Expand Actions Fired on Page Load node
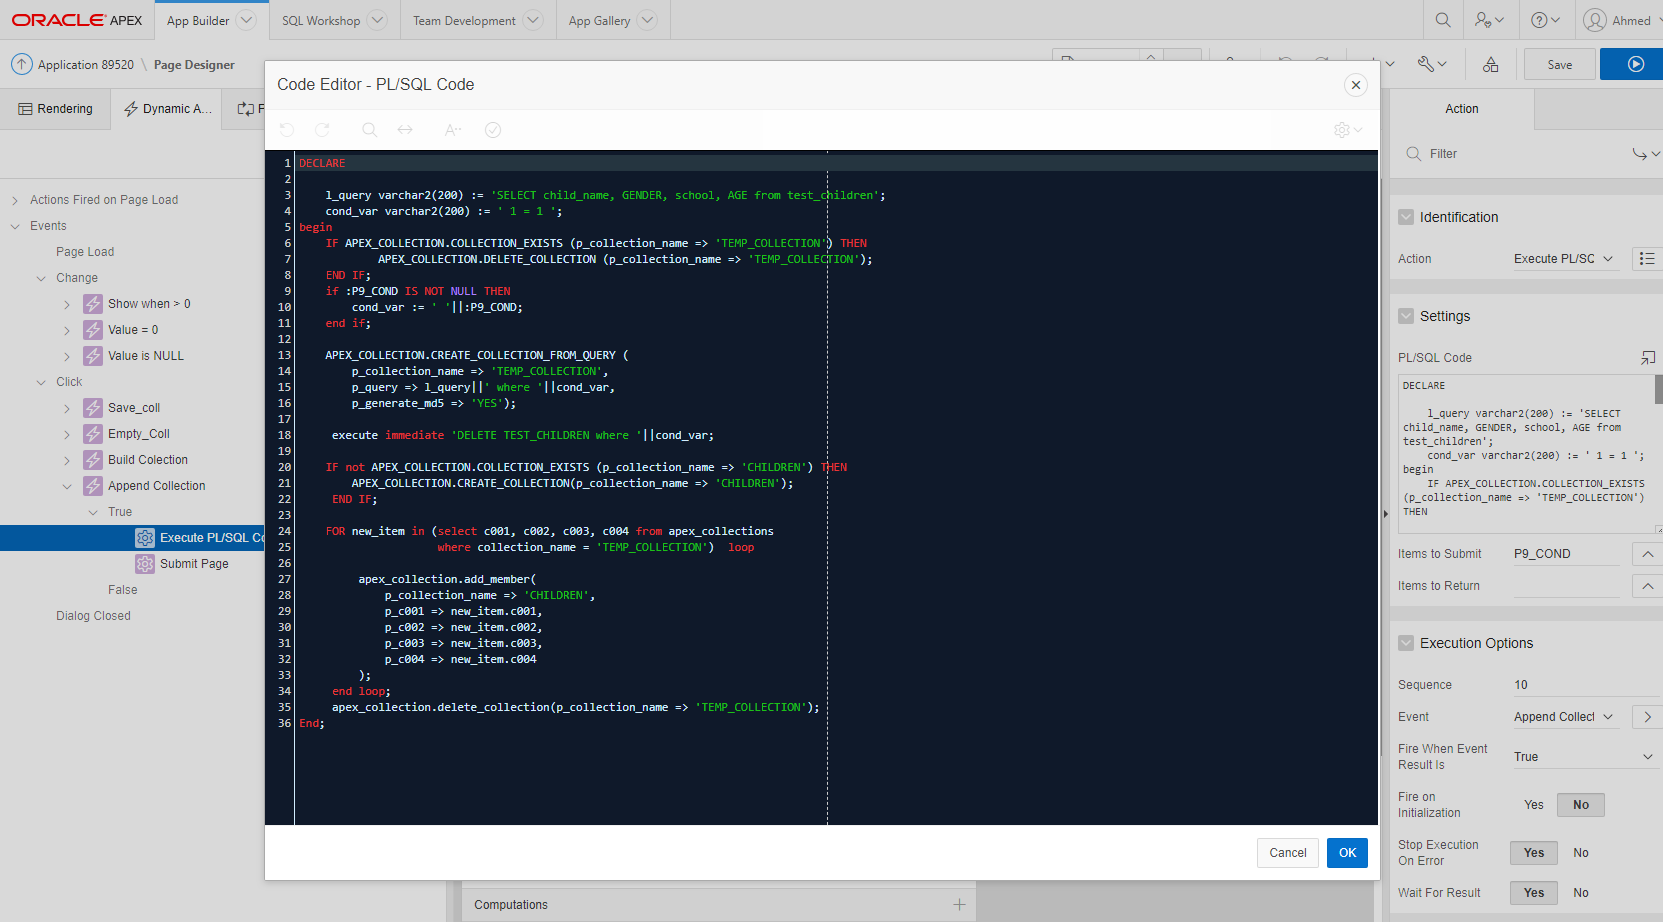1663x922 pixels. pos(15,200)
